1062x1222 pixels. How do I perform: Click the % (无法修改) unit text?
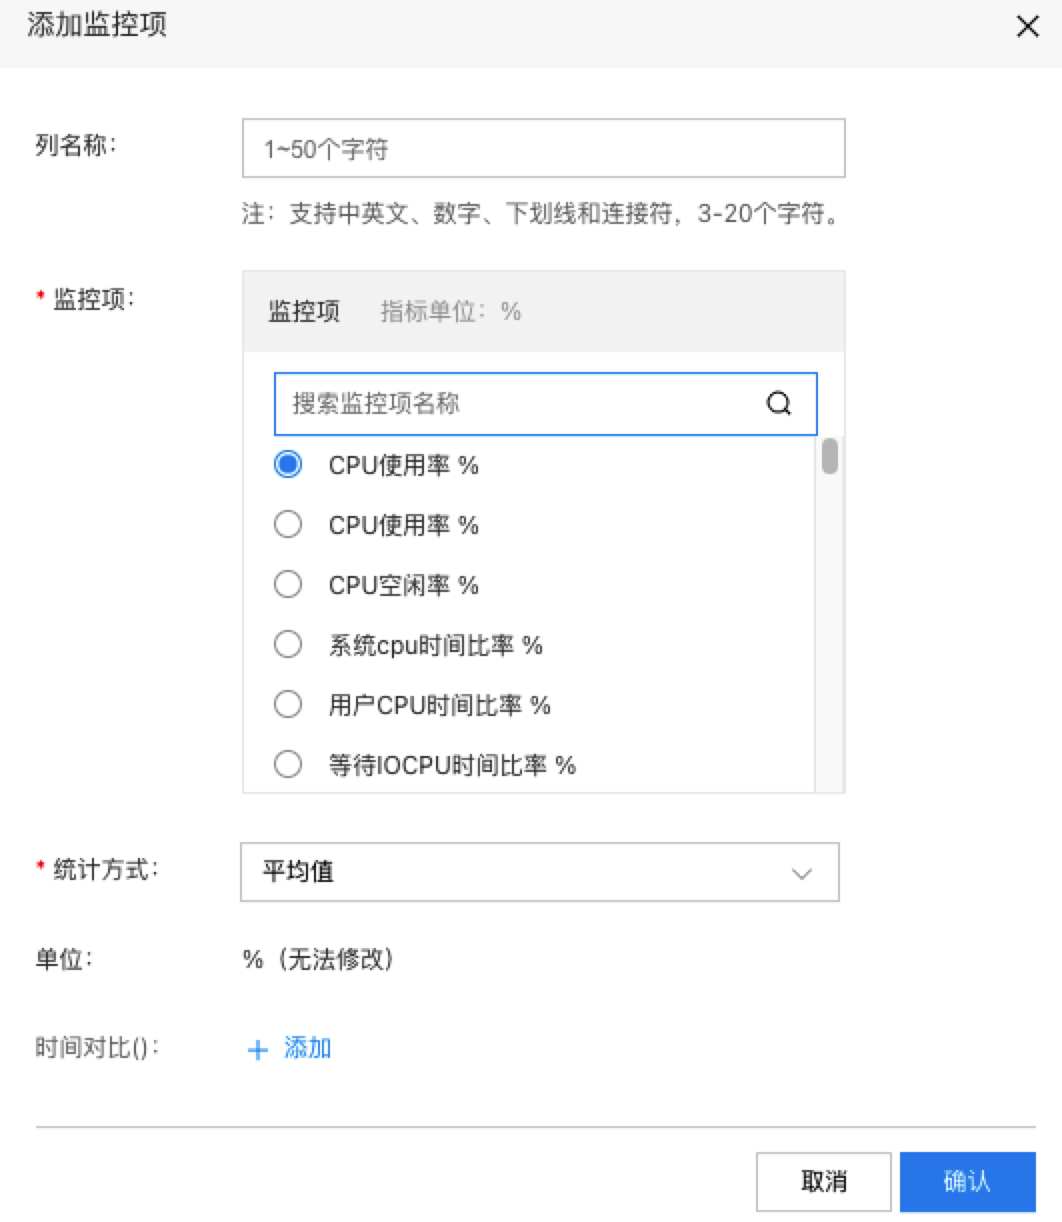coord(318,960)
